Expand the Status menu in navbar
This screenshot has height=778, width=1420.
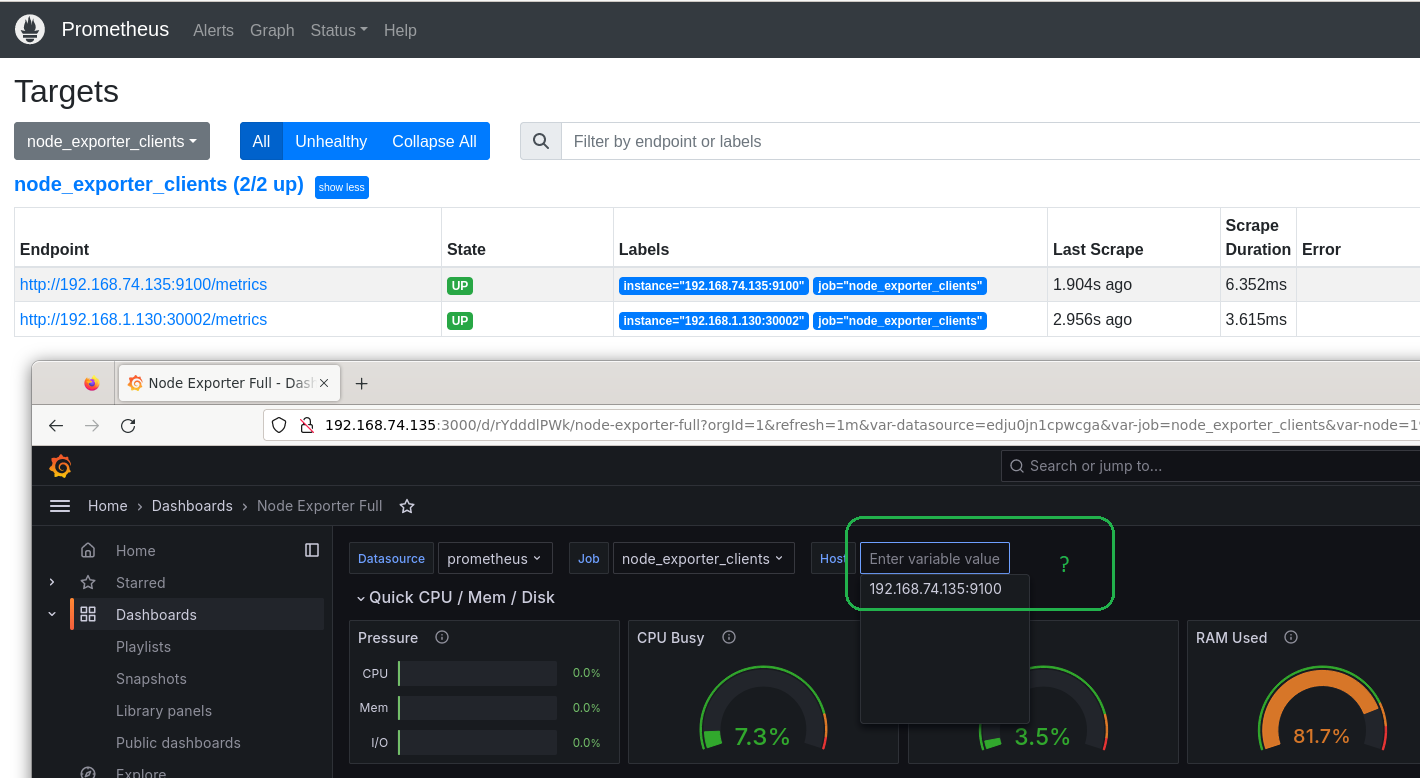(x=339, y=30)
